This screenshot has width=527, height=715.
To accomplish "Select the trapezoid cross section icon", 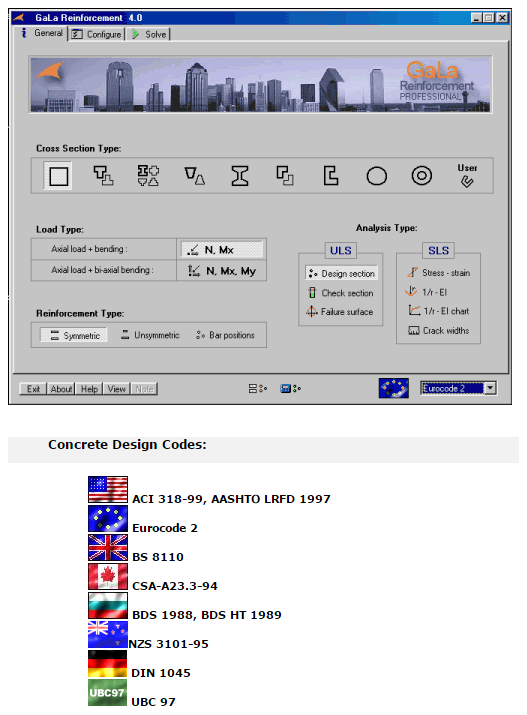I will [x=194, y=176].
